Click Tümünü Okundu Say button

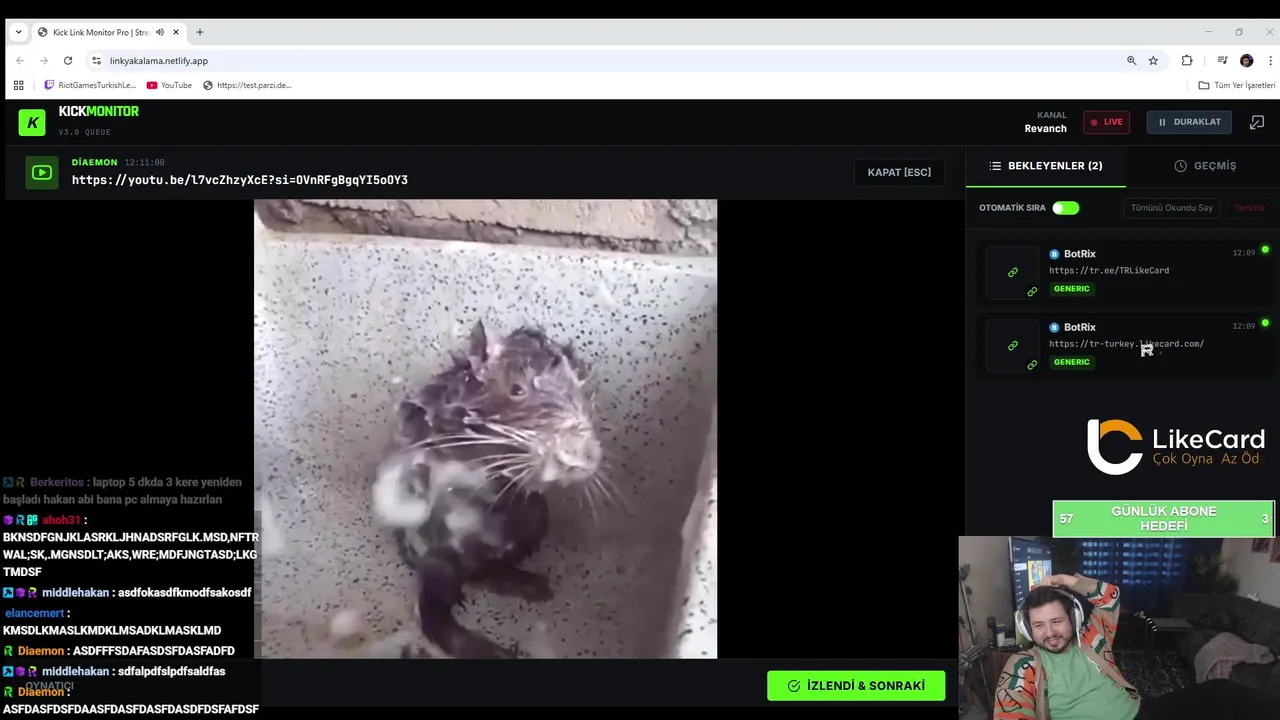coord(1171,208)
